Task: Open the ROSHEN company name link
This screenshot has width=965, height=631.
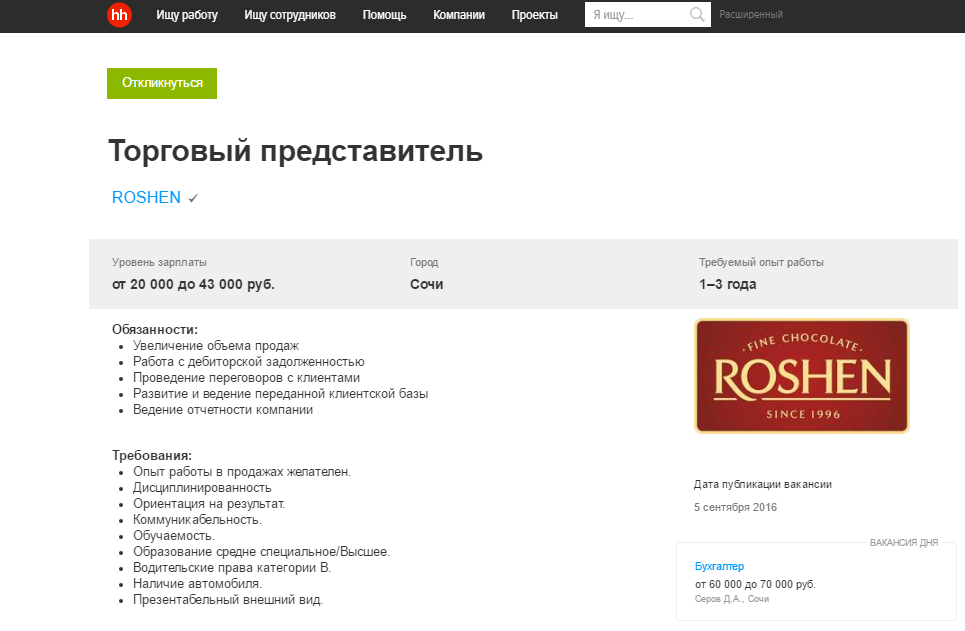Action: click(146, 198)
